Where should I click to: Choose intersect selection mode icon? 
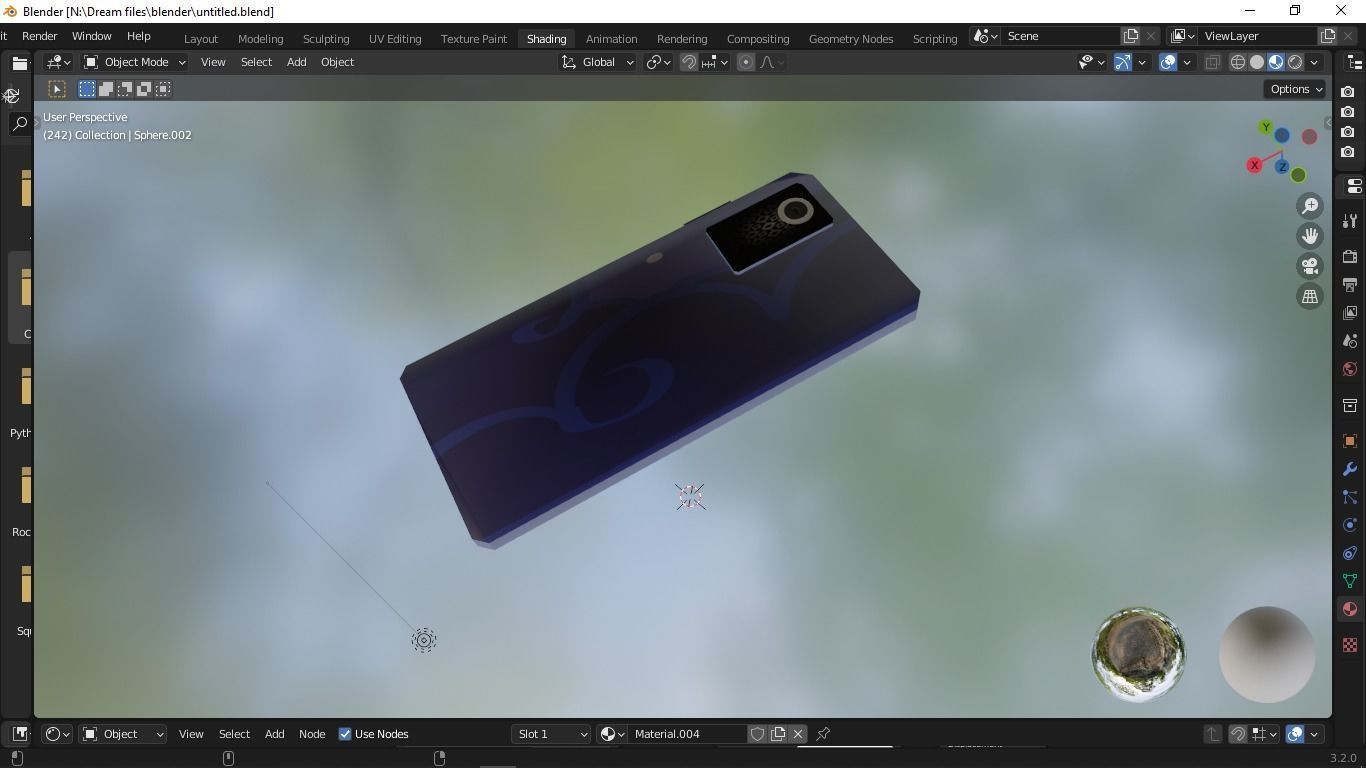pyautogui.click(x=163, y=89)
